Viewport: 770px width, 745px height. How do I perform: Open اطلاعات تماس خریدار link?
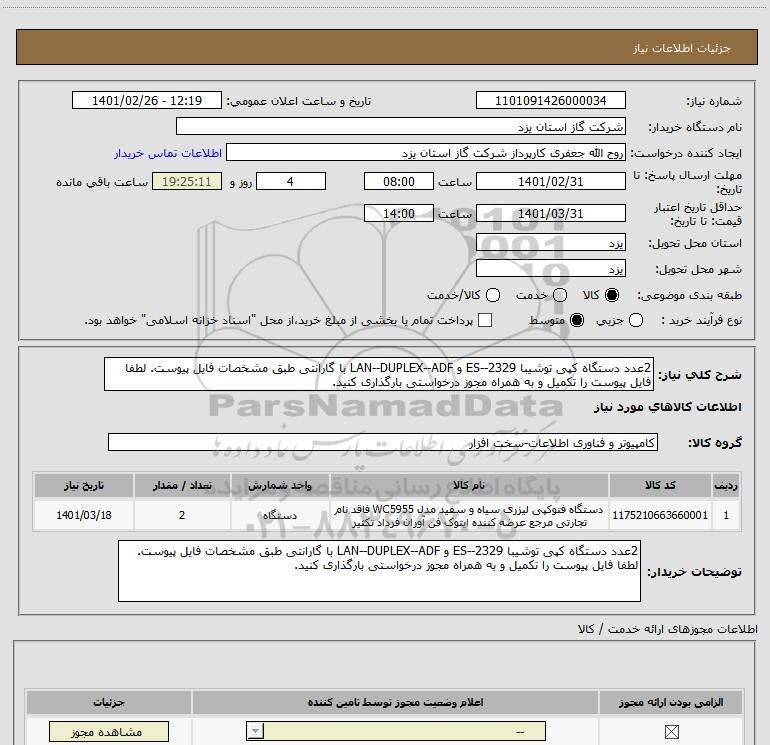168,153
